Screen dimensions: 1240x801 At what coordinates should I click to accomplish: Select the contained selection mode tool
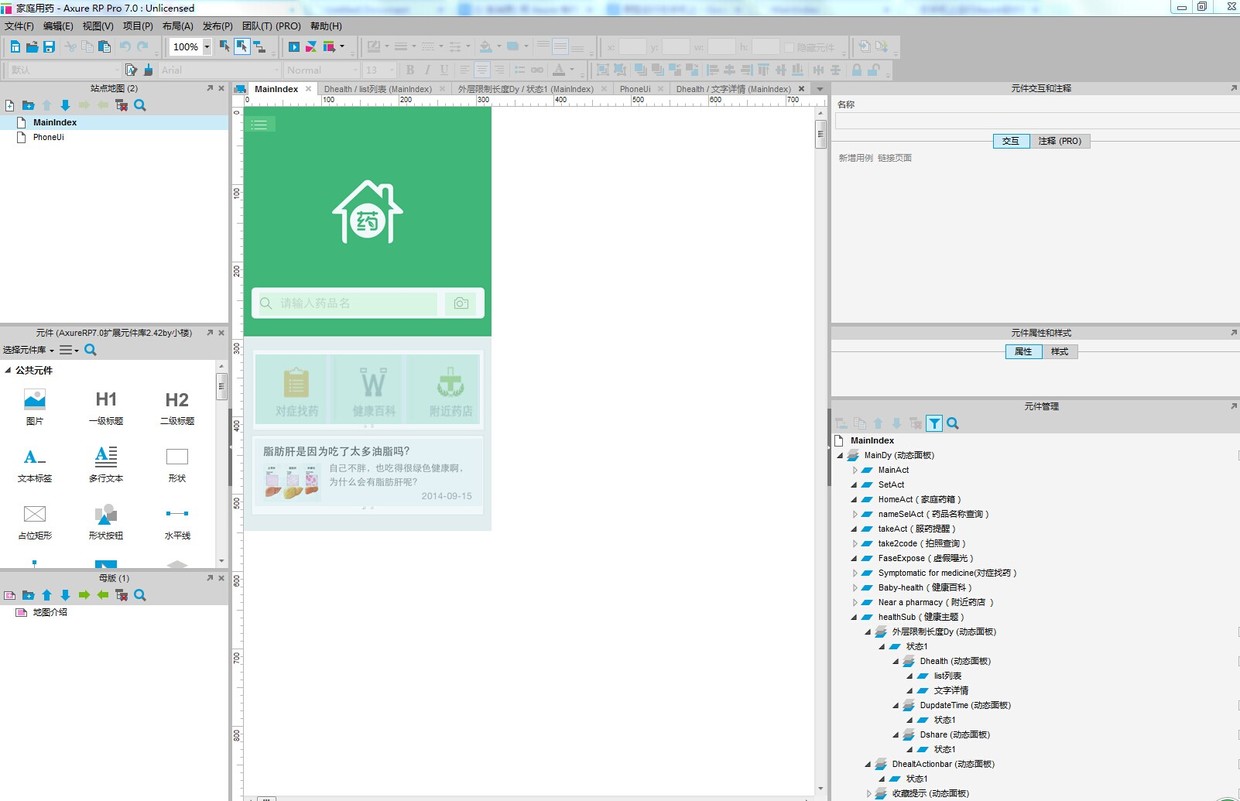(x=242, y=47)
